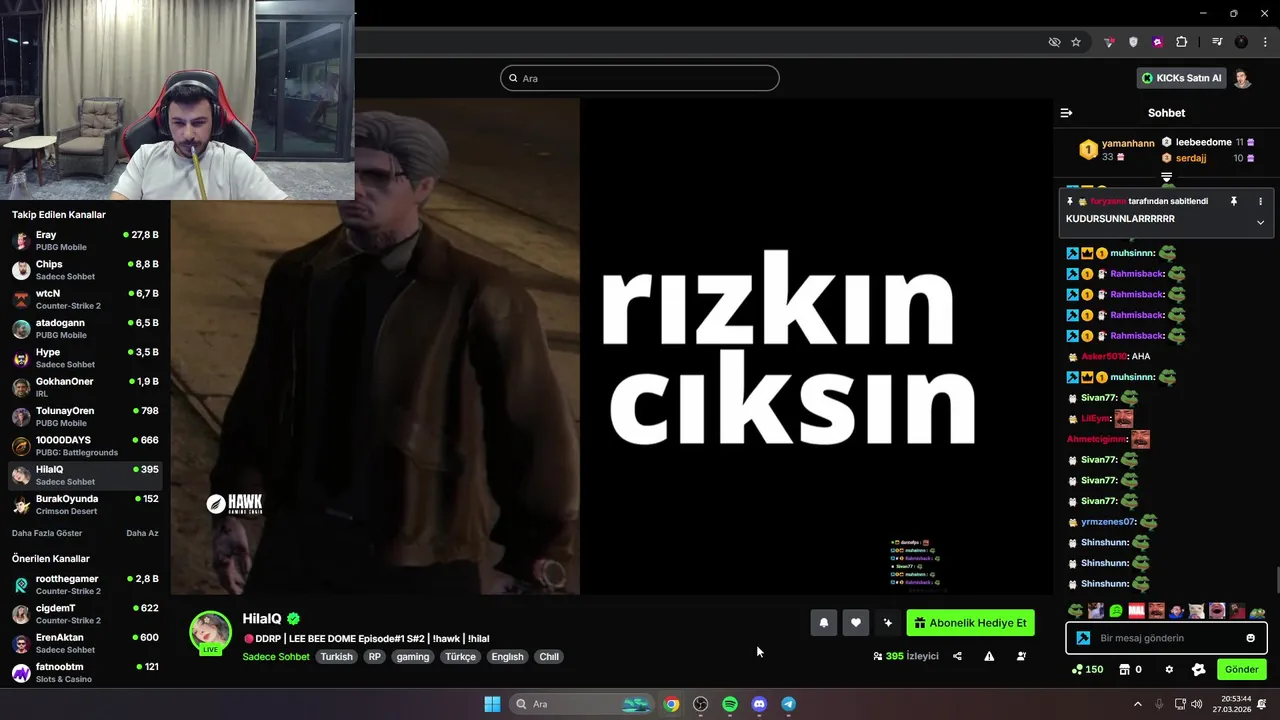The width and height of the screenshot is (1280, 720).
Task: Click the channel points icon showing 150
Action: [1087, 669]
